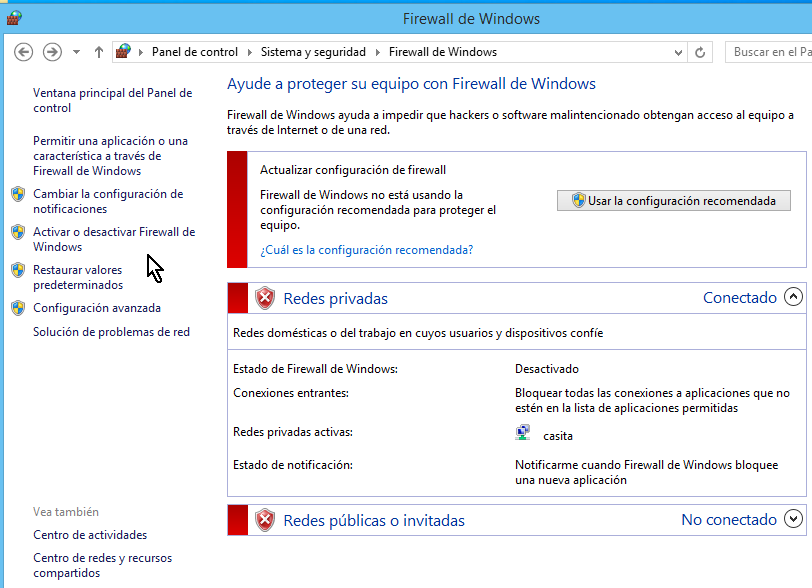The image size is (812, 588).
Task: Open the recent locations dropdown arrow
Action: click(x=77, y=52)
